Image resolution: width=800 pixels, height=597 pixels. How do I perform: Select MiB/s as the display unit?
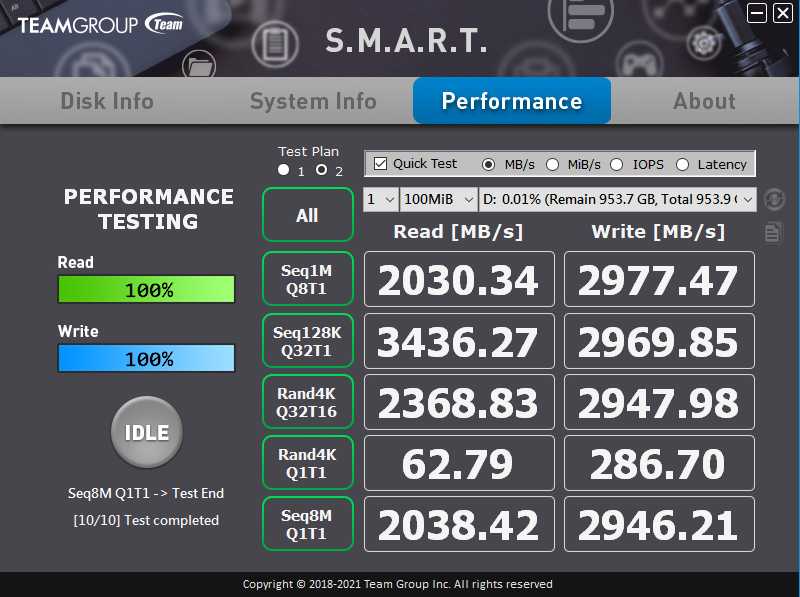[552, 164]
